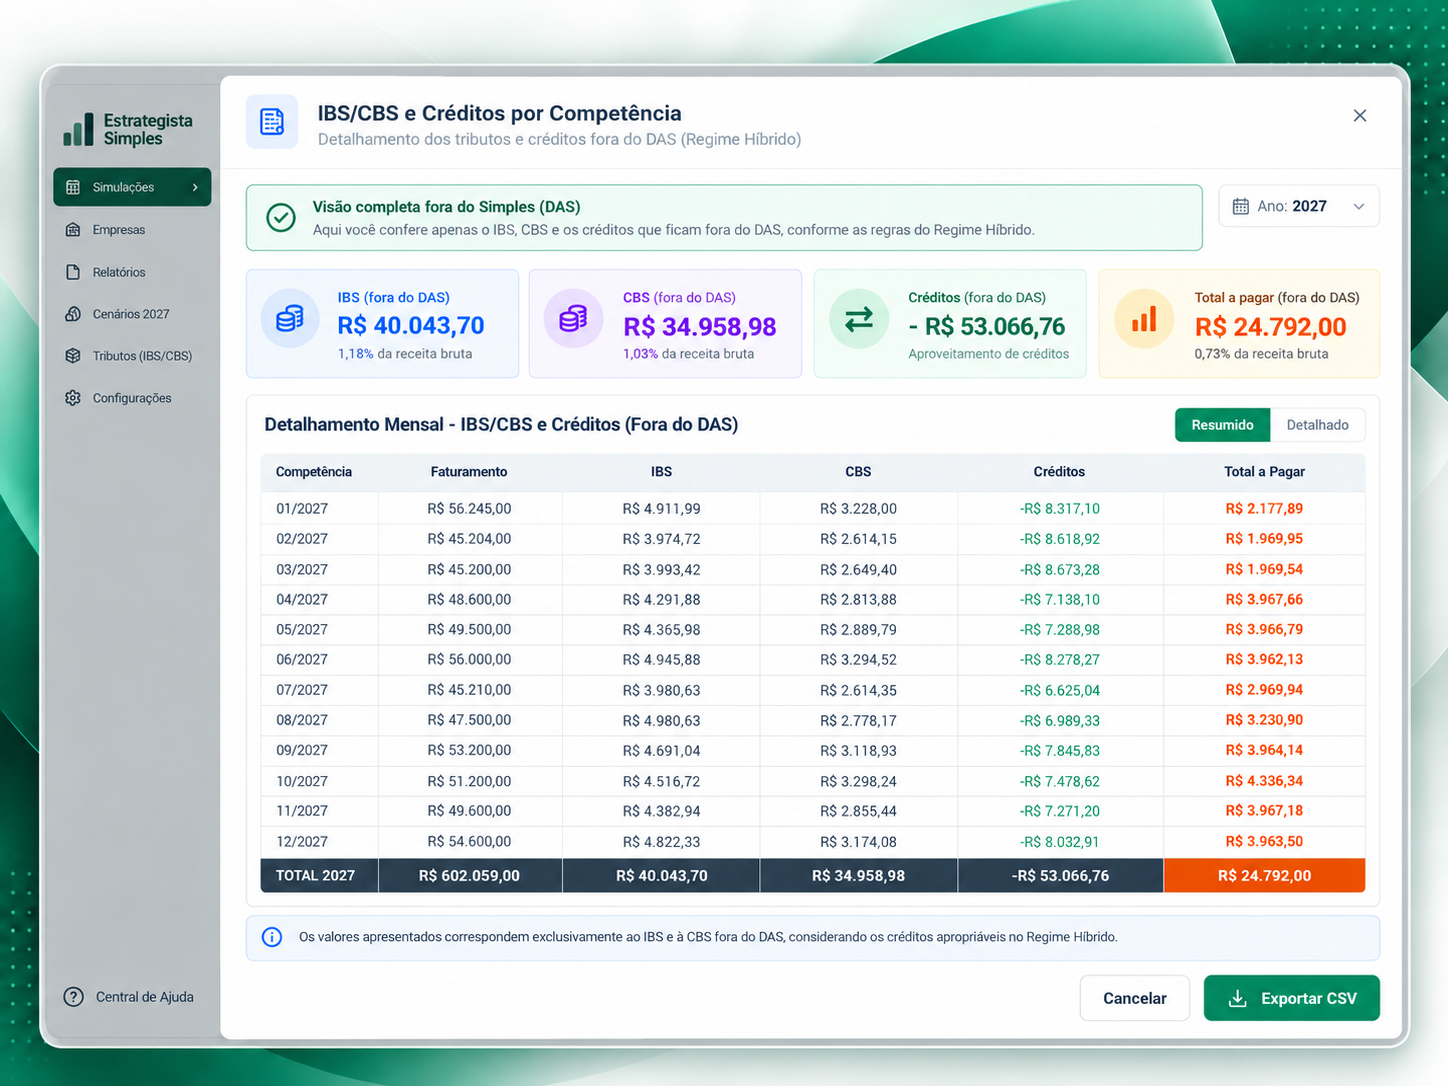Click the Configurações gear icon
The height and width of the screenshot is (1086, 1448).
click(x=73, y=398)
